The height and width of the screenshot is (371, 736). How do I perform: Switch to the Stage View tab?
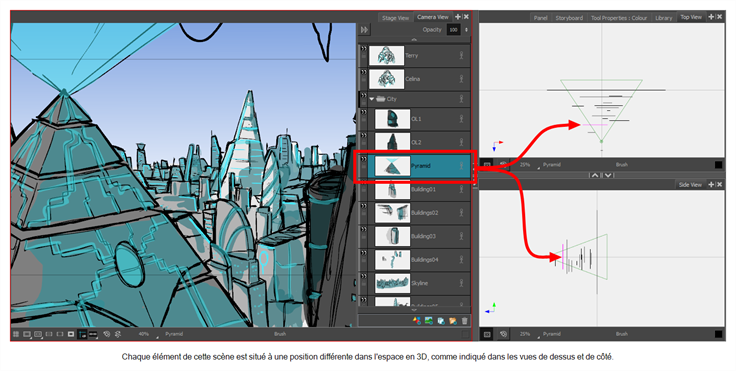pos(395,18)
